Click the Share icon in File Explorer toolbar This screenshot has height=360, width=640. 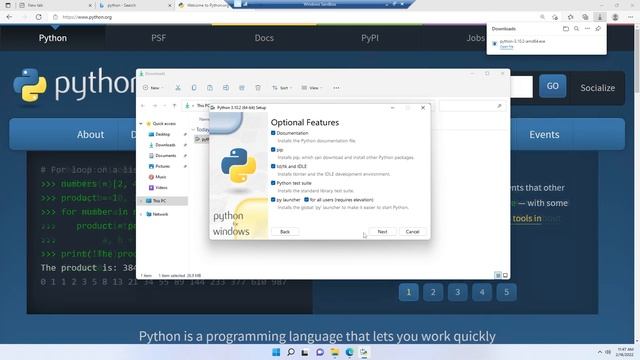click(x=242, y=88)
